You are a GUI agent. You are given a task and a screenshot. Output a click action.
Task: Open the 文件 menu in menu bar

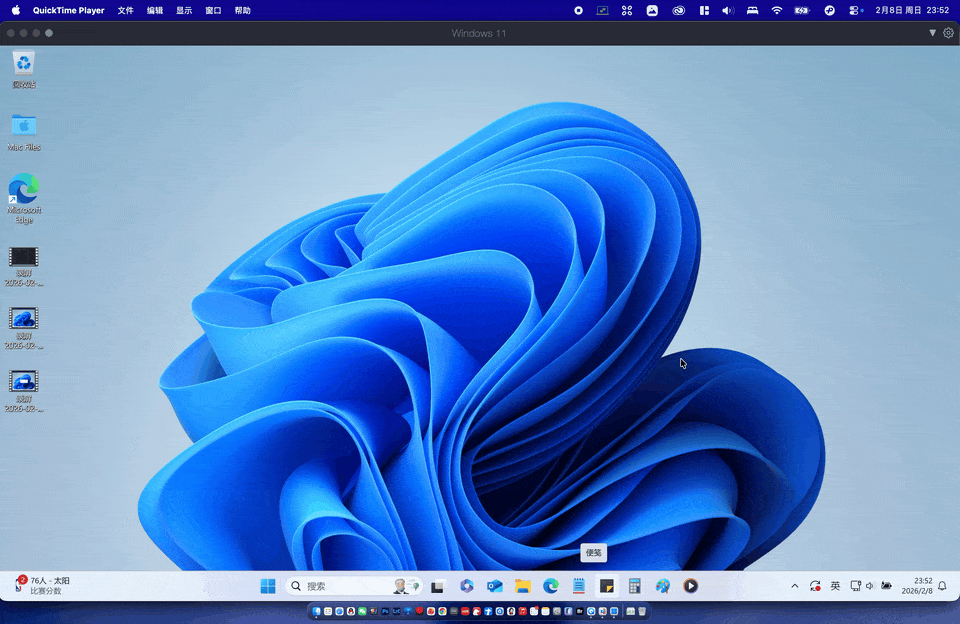[125, 10]
